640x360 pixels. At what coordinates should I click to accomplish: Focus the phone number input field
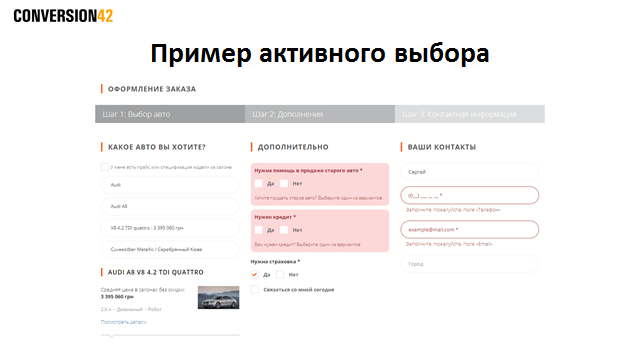pos(469,195)
